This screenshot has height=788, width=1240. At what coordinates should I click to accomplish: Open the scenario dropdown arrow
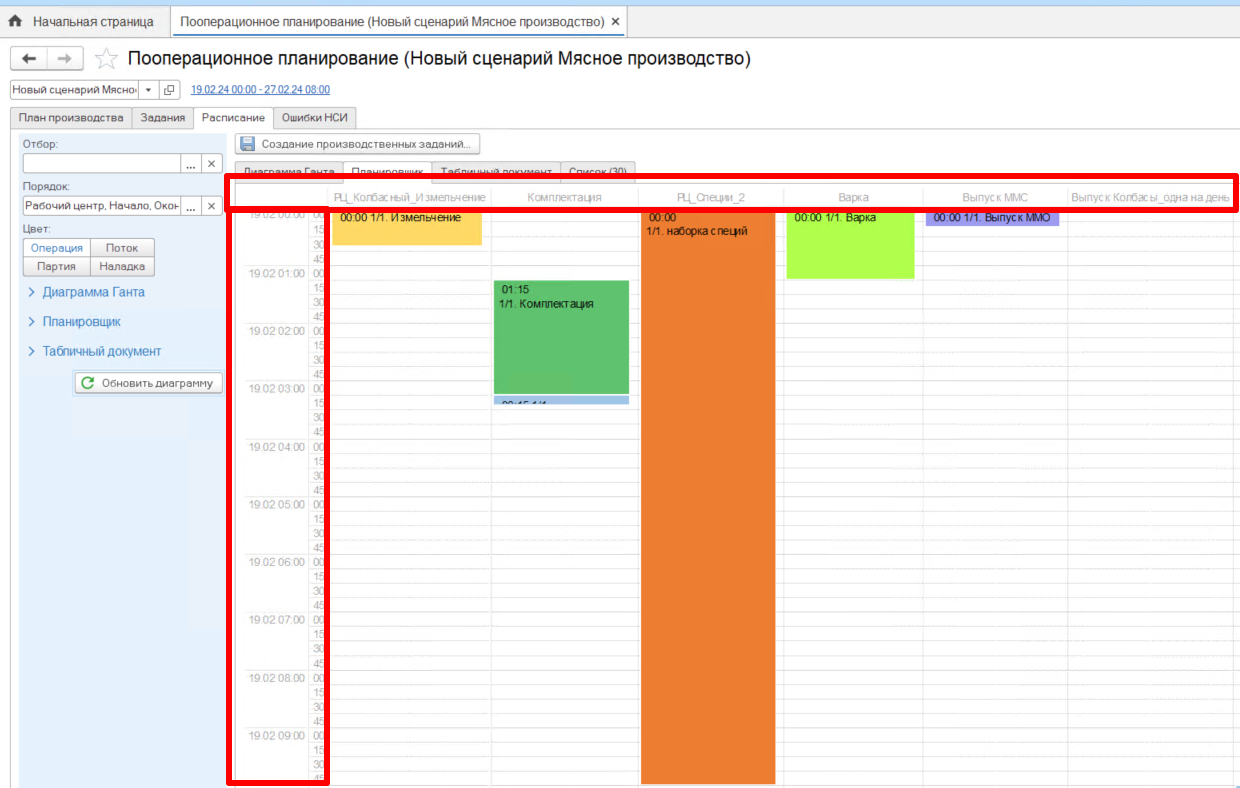tap(148, 90)
